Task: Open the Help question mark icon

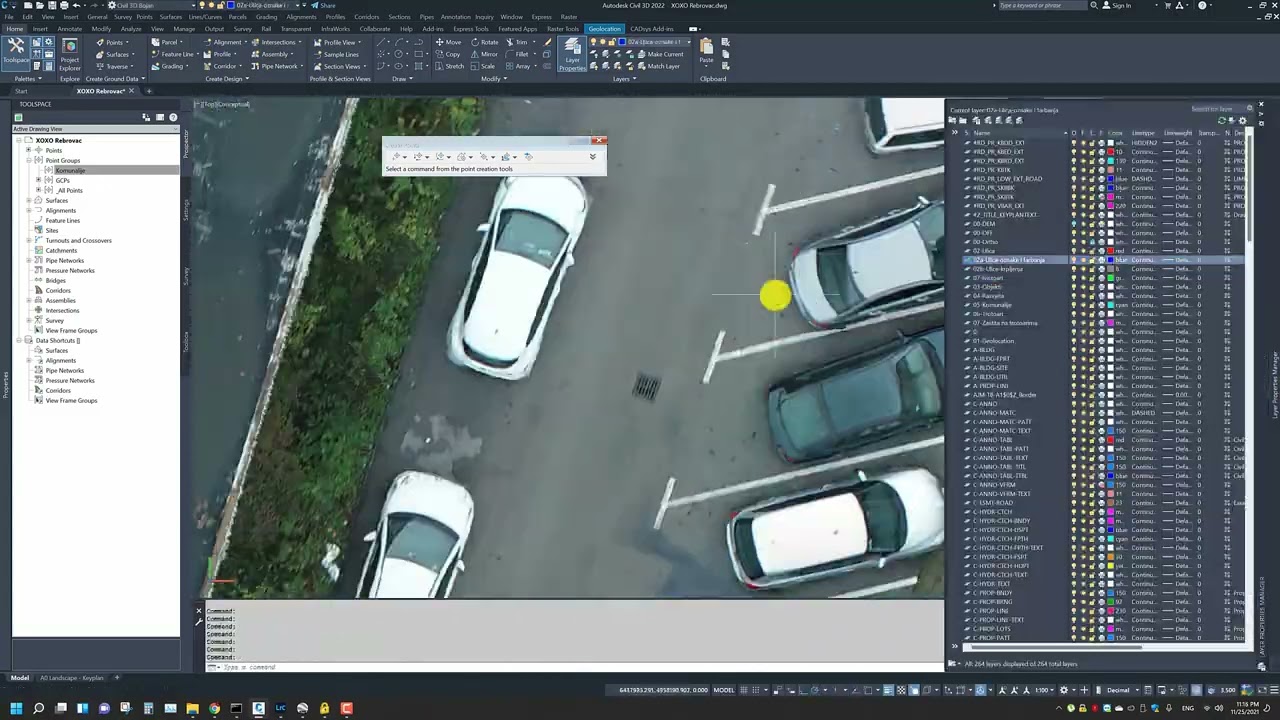Action: [x=1203, y=5]
